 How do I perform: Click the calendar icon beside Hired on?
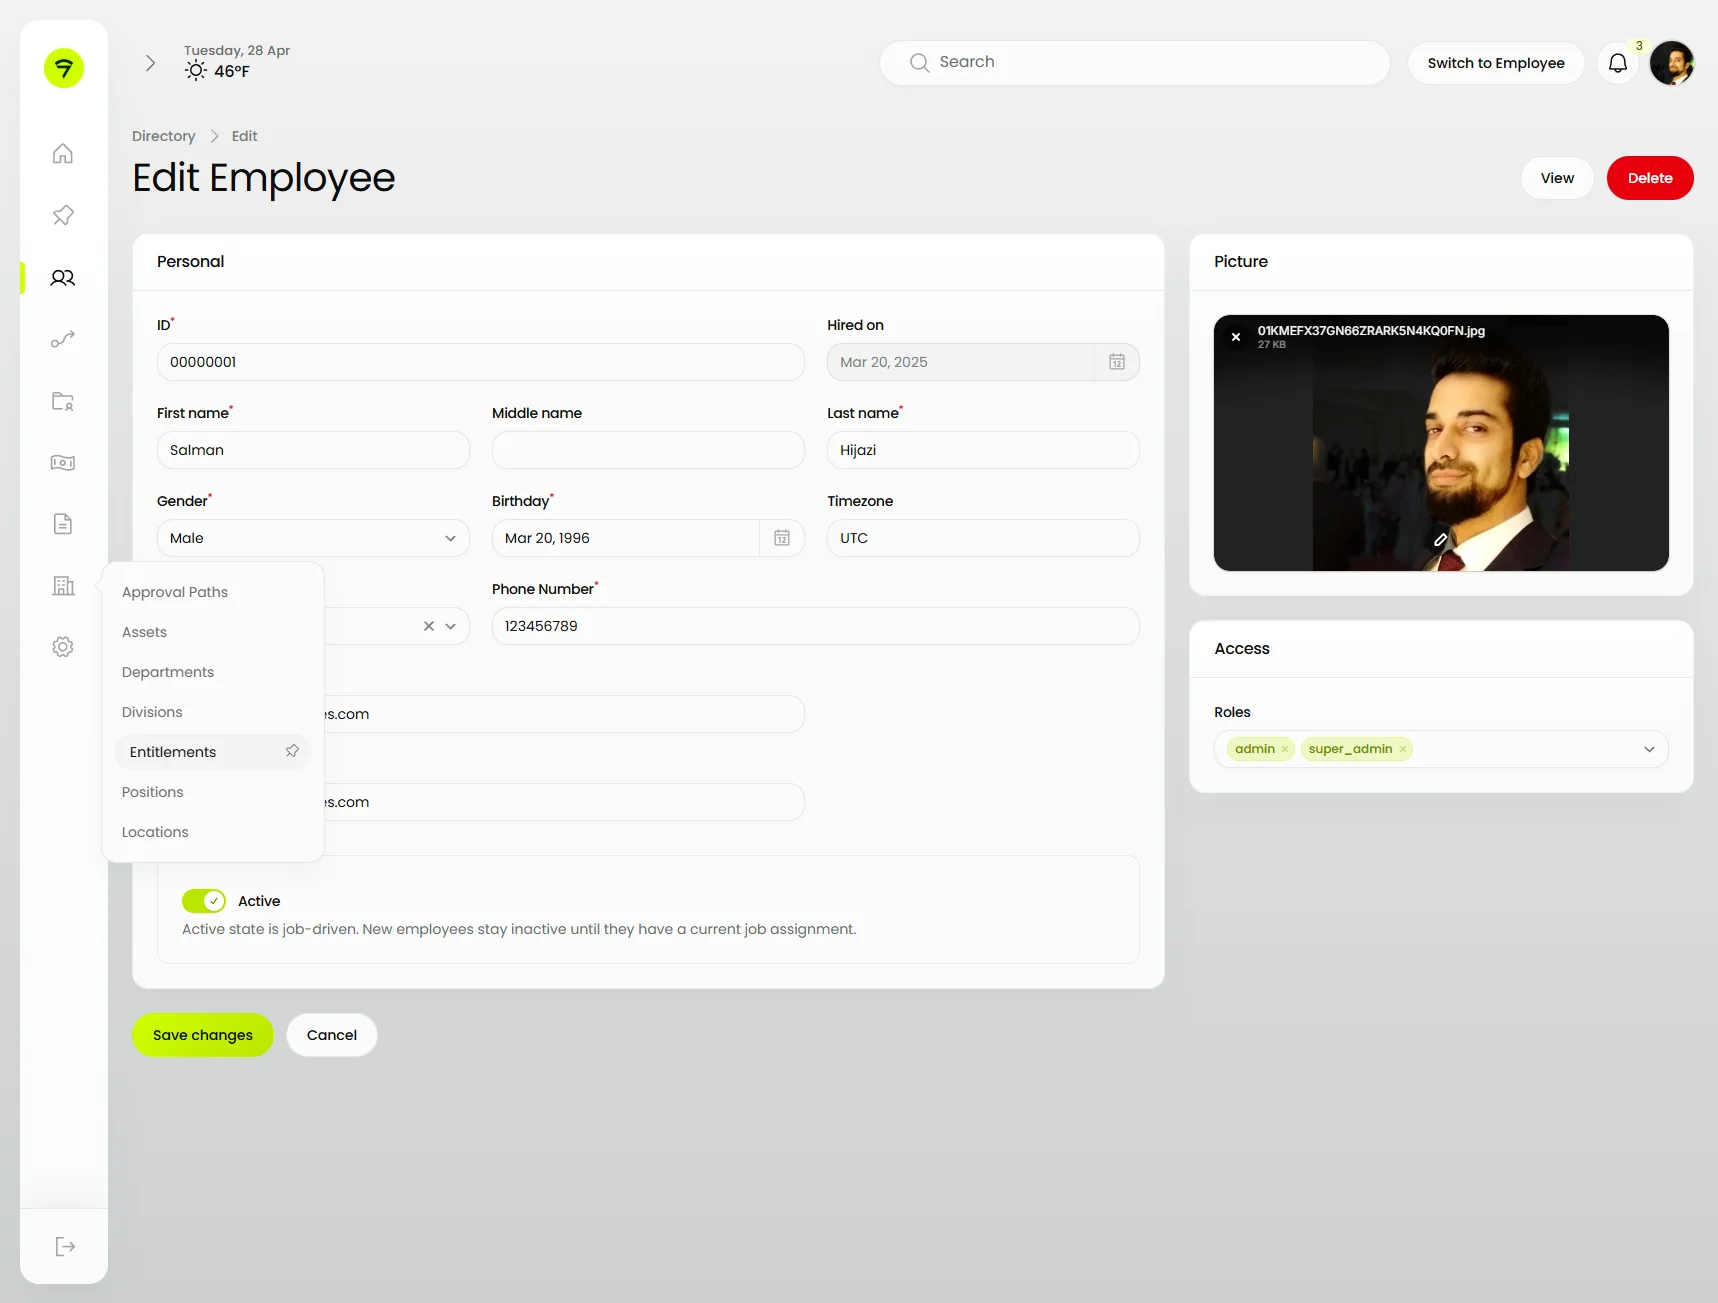[1117, 362]
